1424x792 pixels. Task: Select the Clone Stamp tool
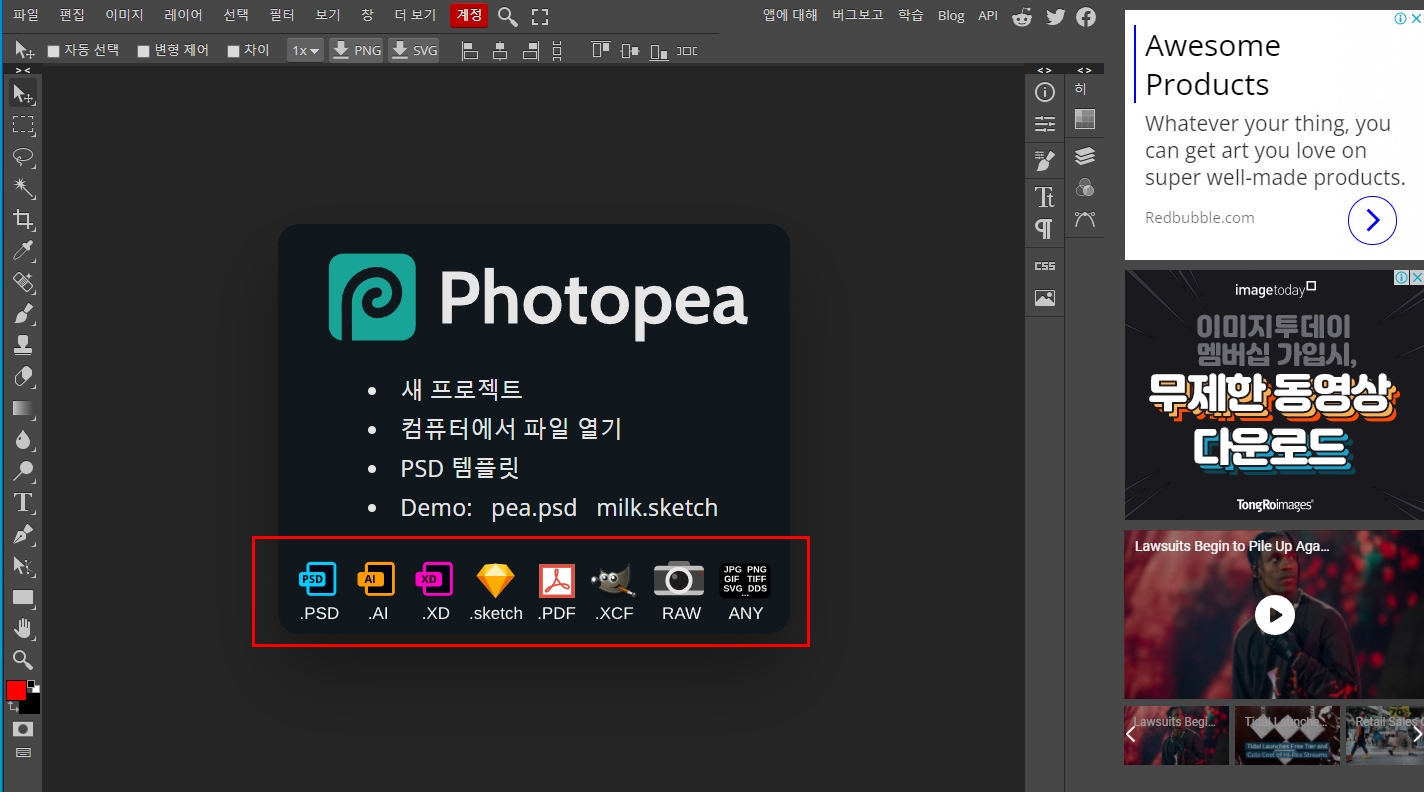22,346
